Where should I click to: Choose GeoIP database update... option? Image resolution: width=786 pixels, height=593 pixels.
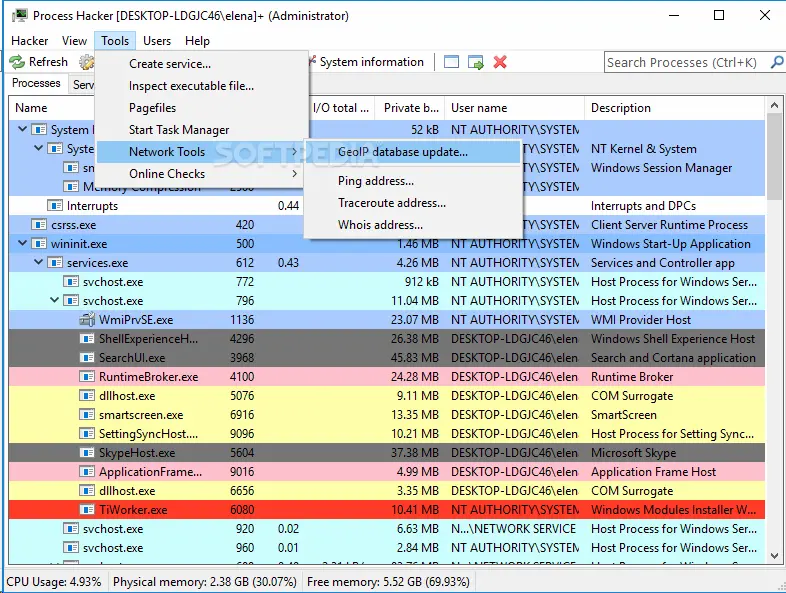[x=403, y=152]
